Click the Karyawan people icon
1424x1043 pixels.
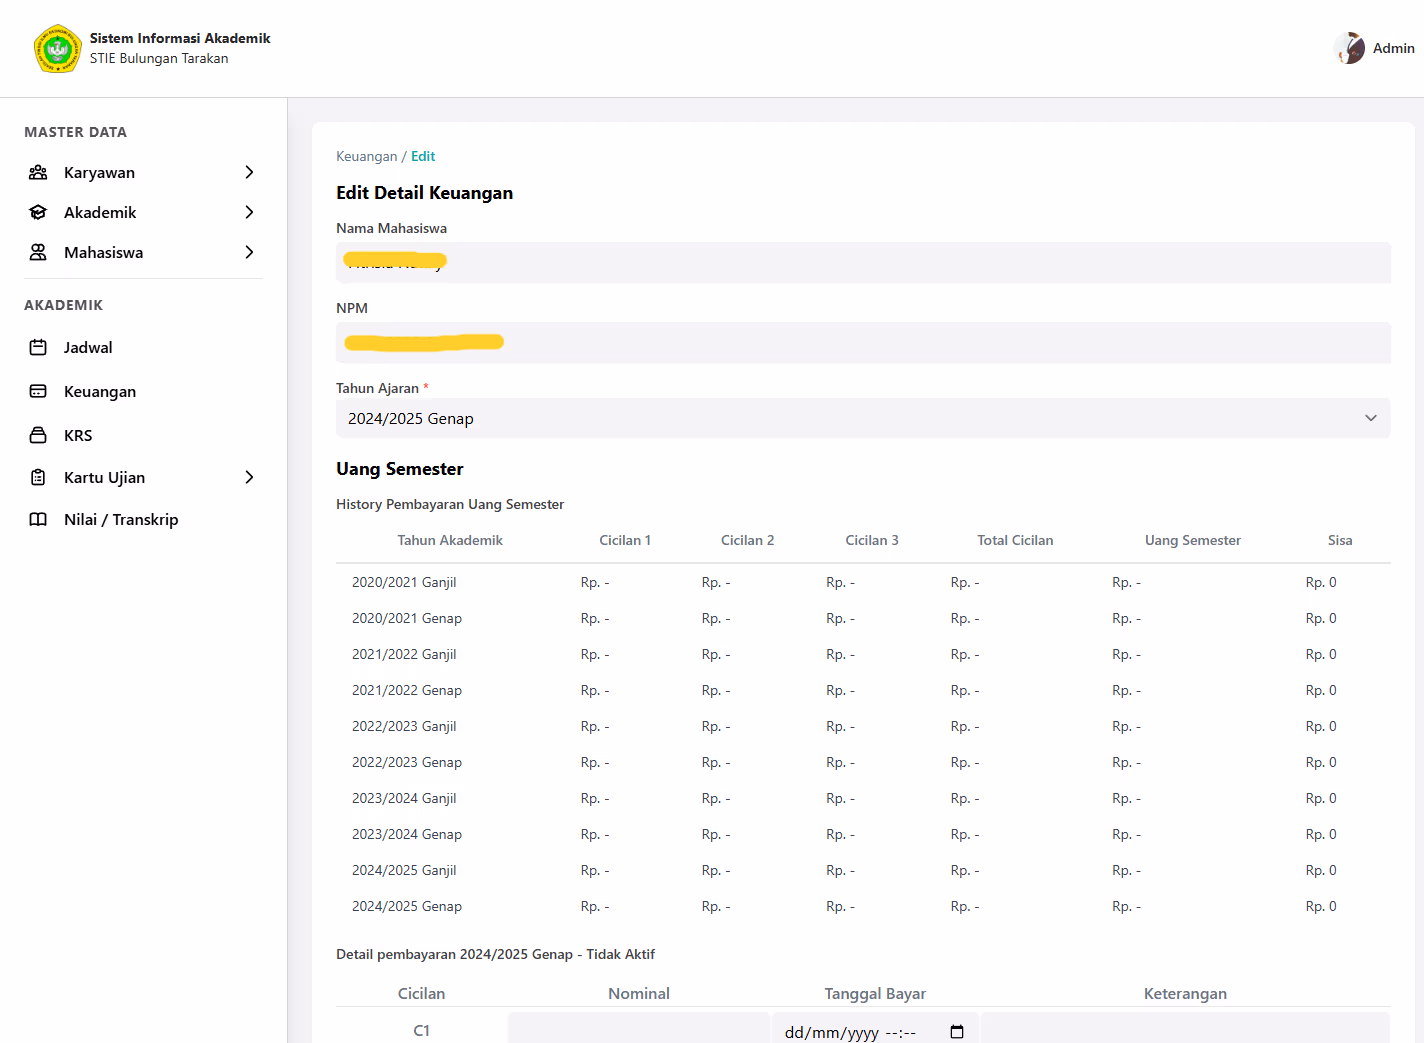pos(38,173)
